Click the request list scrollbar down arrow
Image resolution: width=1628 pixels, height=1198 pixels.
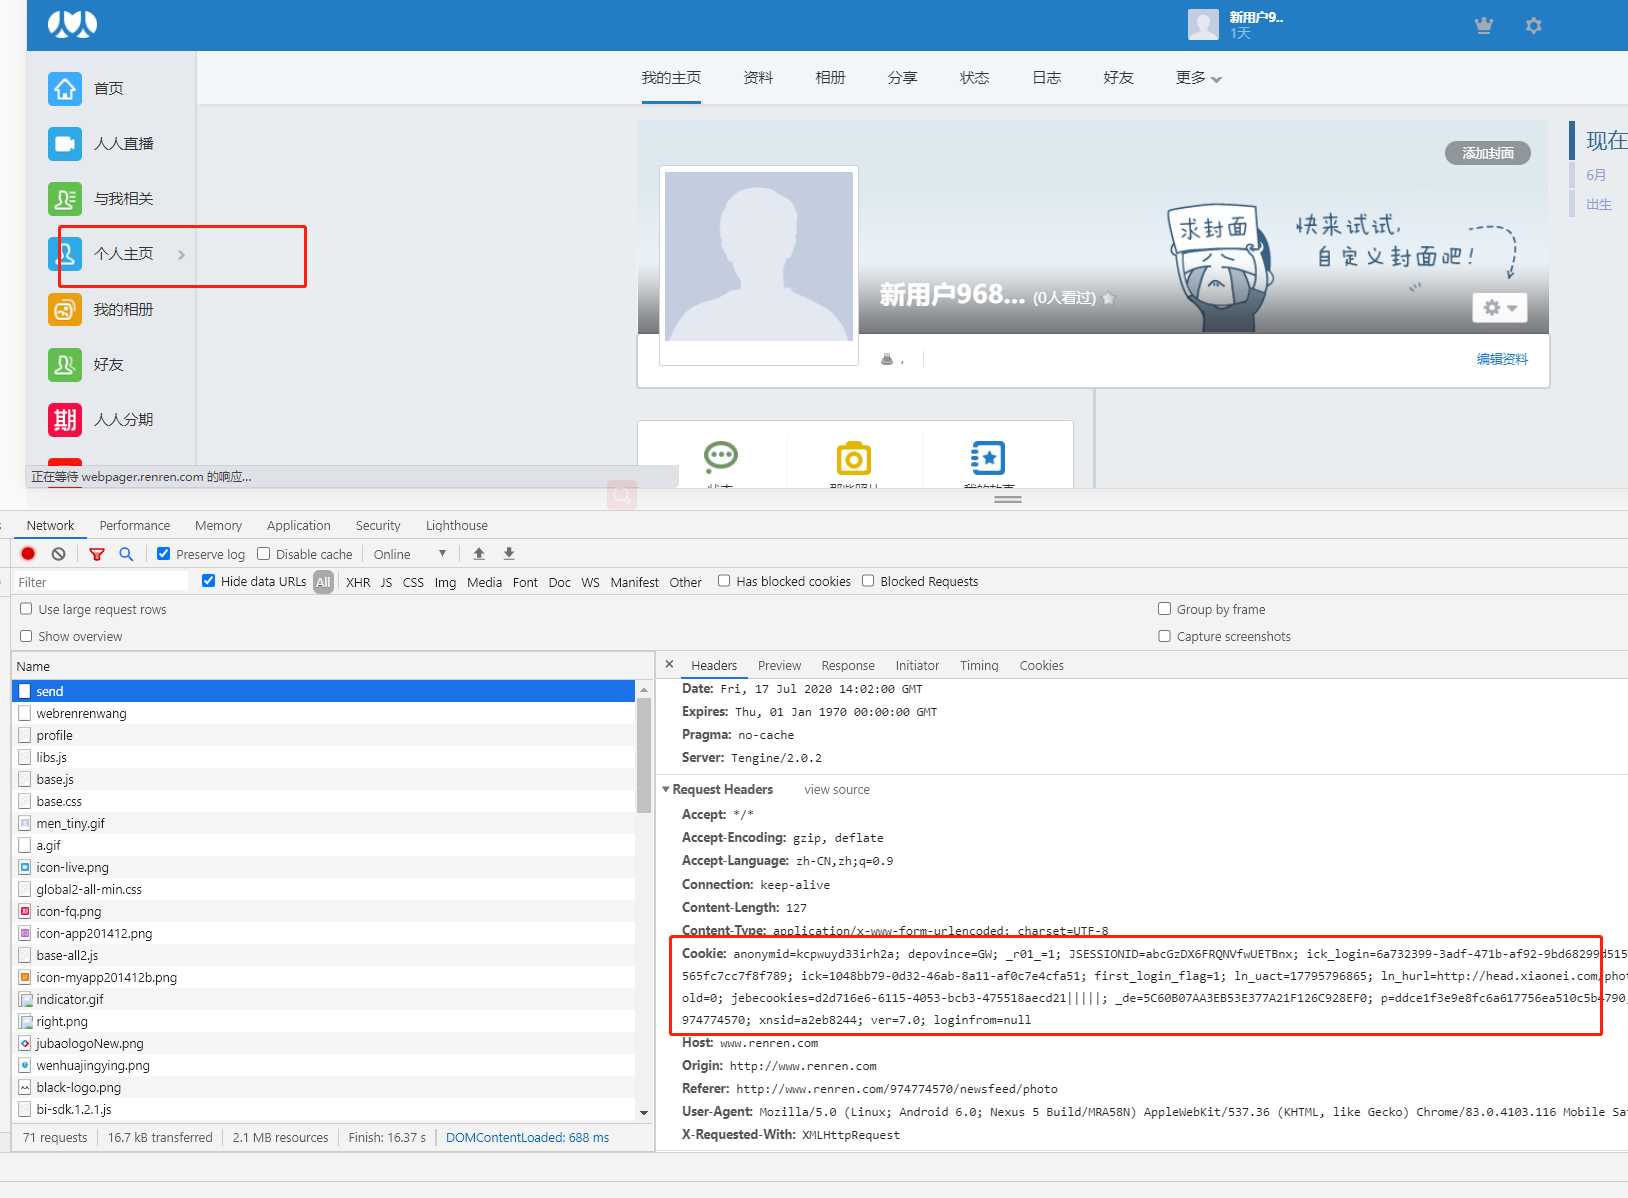click(644, 1112)
